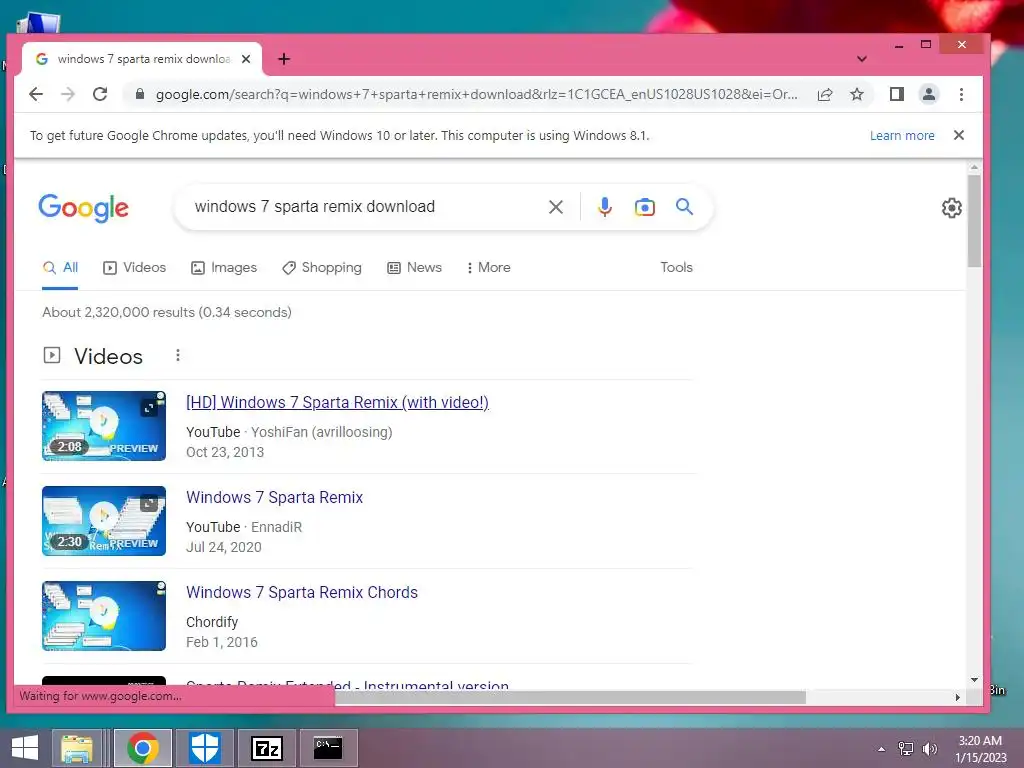The width and height of the screenshot is (1024, 768).
Task: Select the All results tab
Action: click(x=60, y=268)
